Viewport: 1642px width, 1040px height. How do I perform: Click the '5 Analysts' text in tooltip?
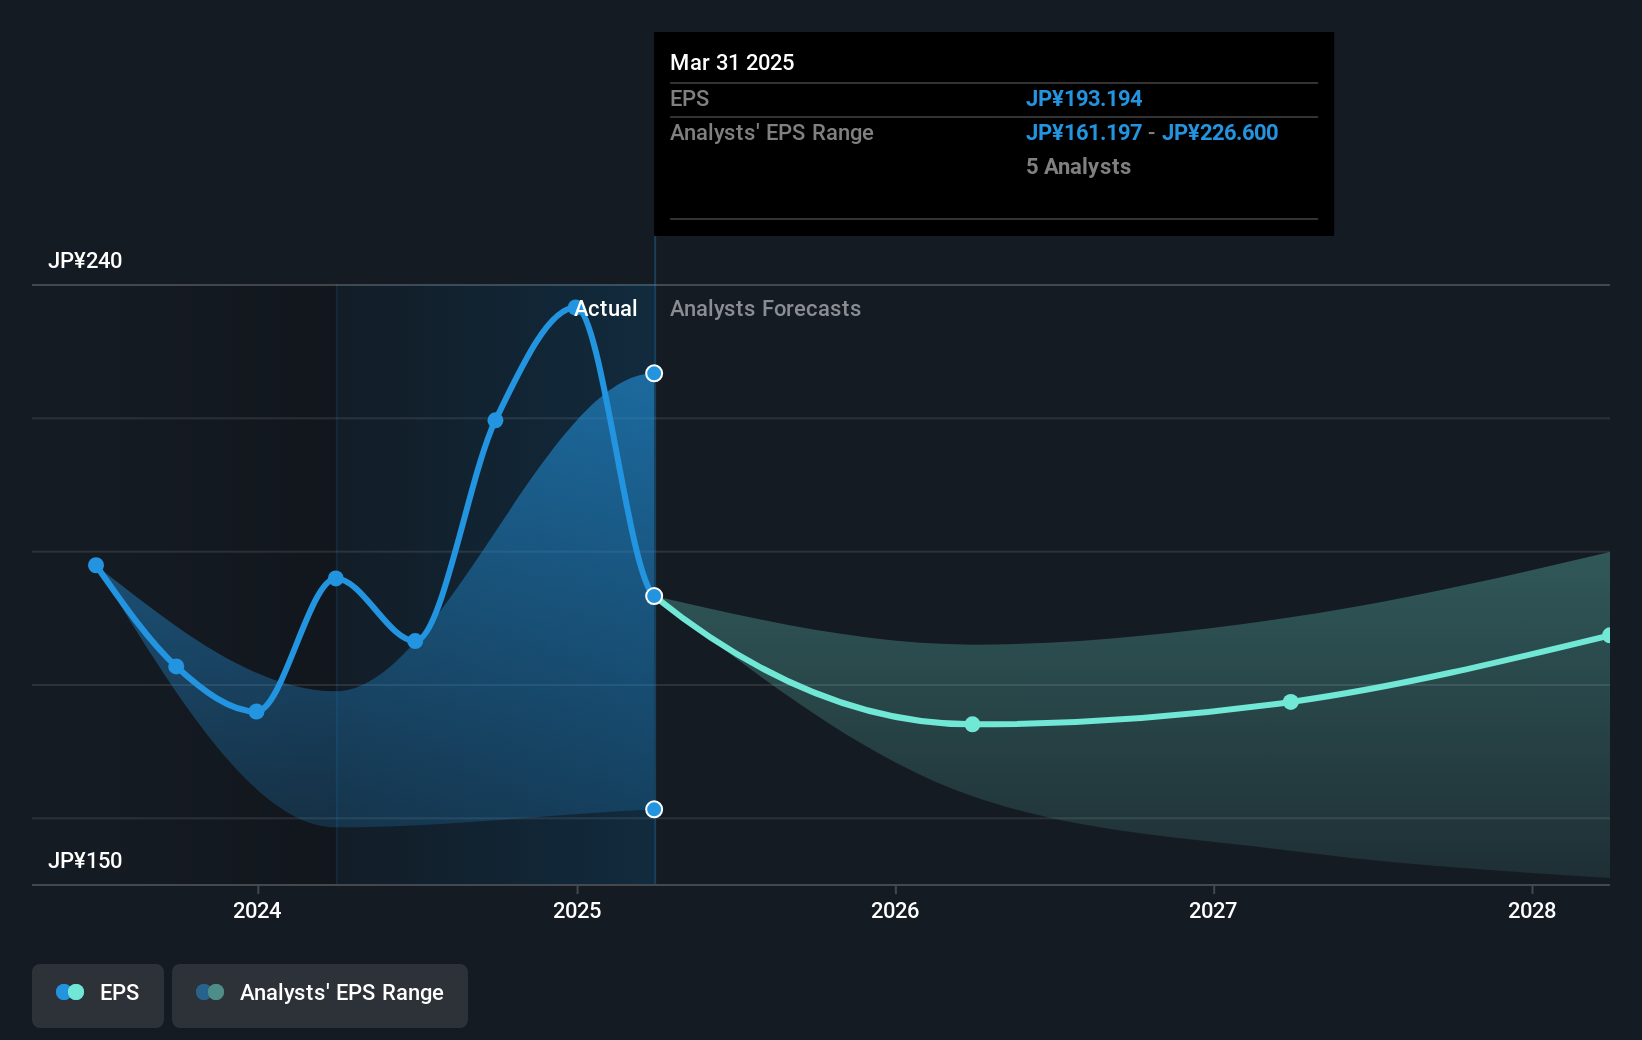point(1078,166)
